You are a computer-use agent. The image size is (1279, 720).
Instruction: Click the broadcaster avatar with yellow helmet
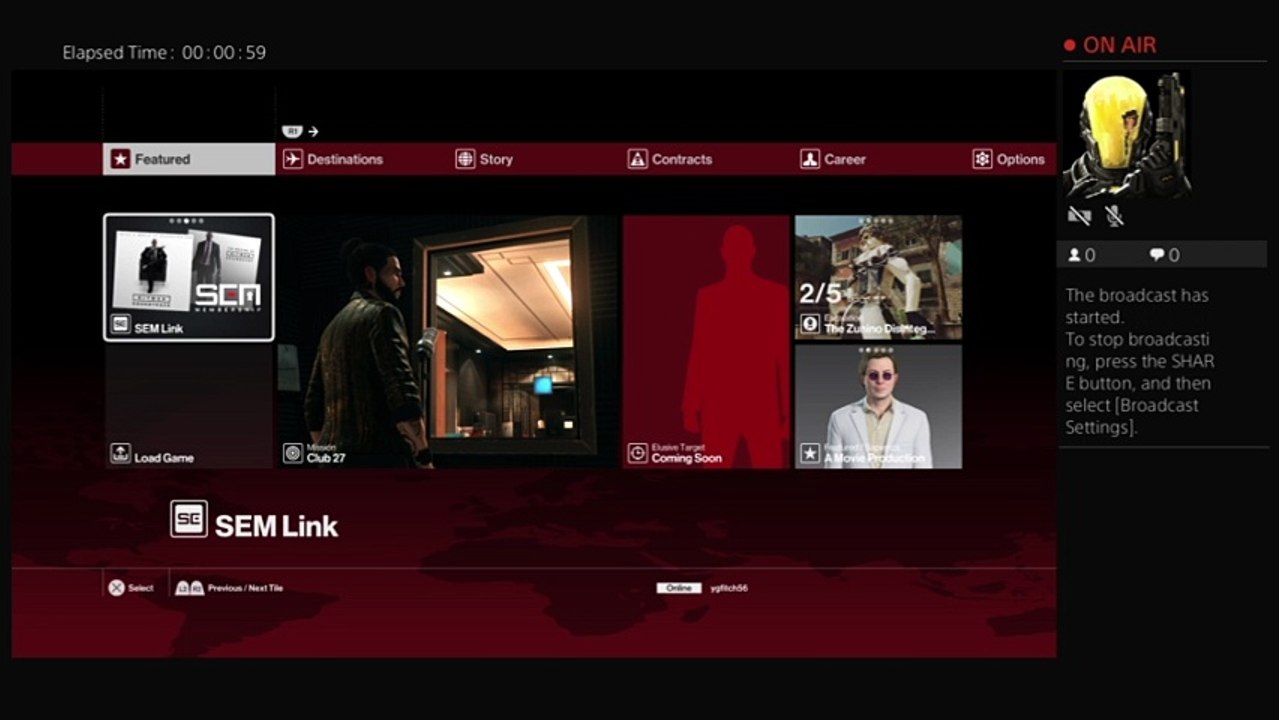pyautogui.click(x=1127, y=133)
